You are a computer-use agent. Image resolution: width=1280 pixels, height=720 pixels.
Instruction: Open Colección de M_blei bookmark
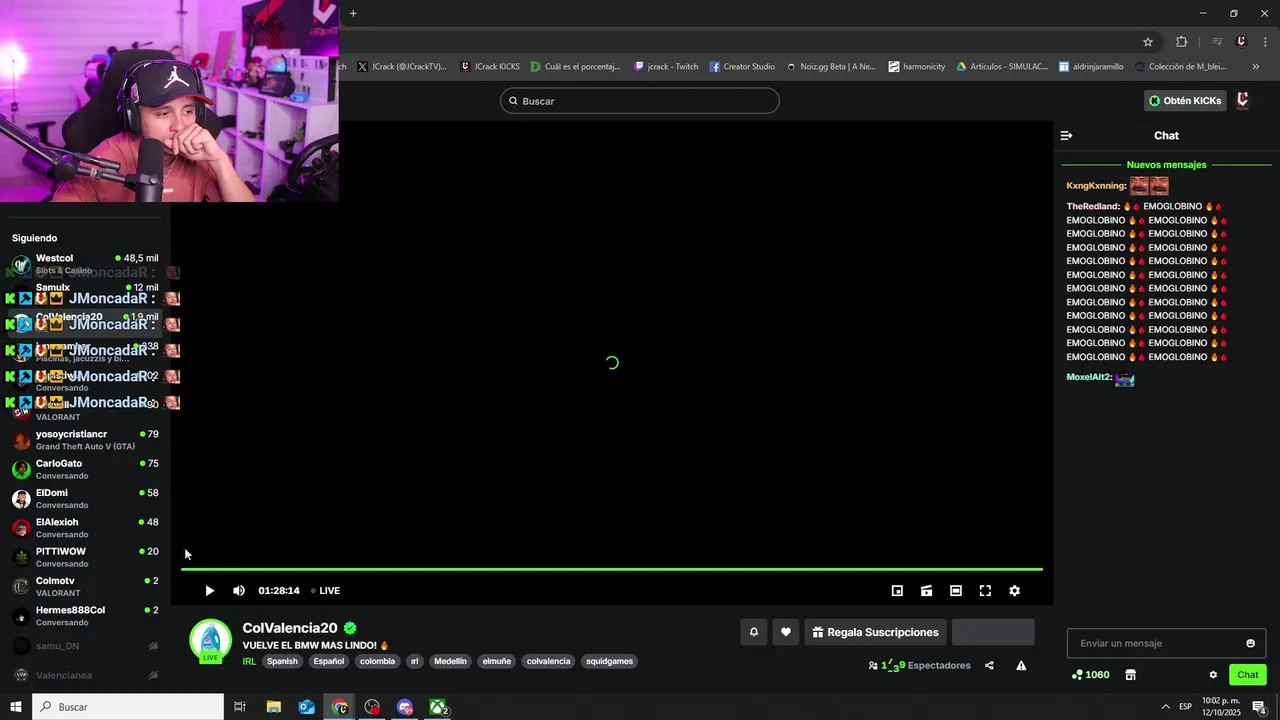pyautogui.click(x=1180, y=67)
